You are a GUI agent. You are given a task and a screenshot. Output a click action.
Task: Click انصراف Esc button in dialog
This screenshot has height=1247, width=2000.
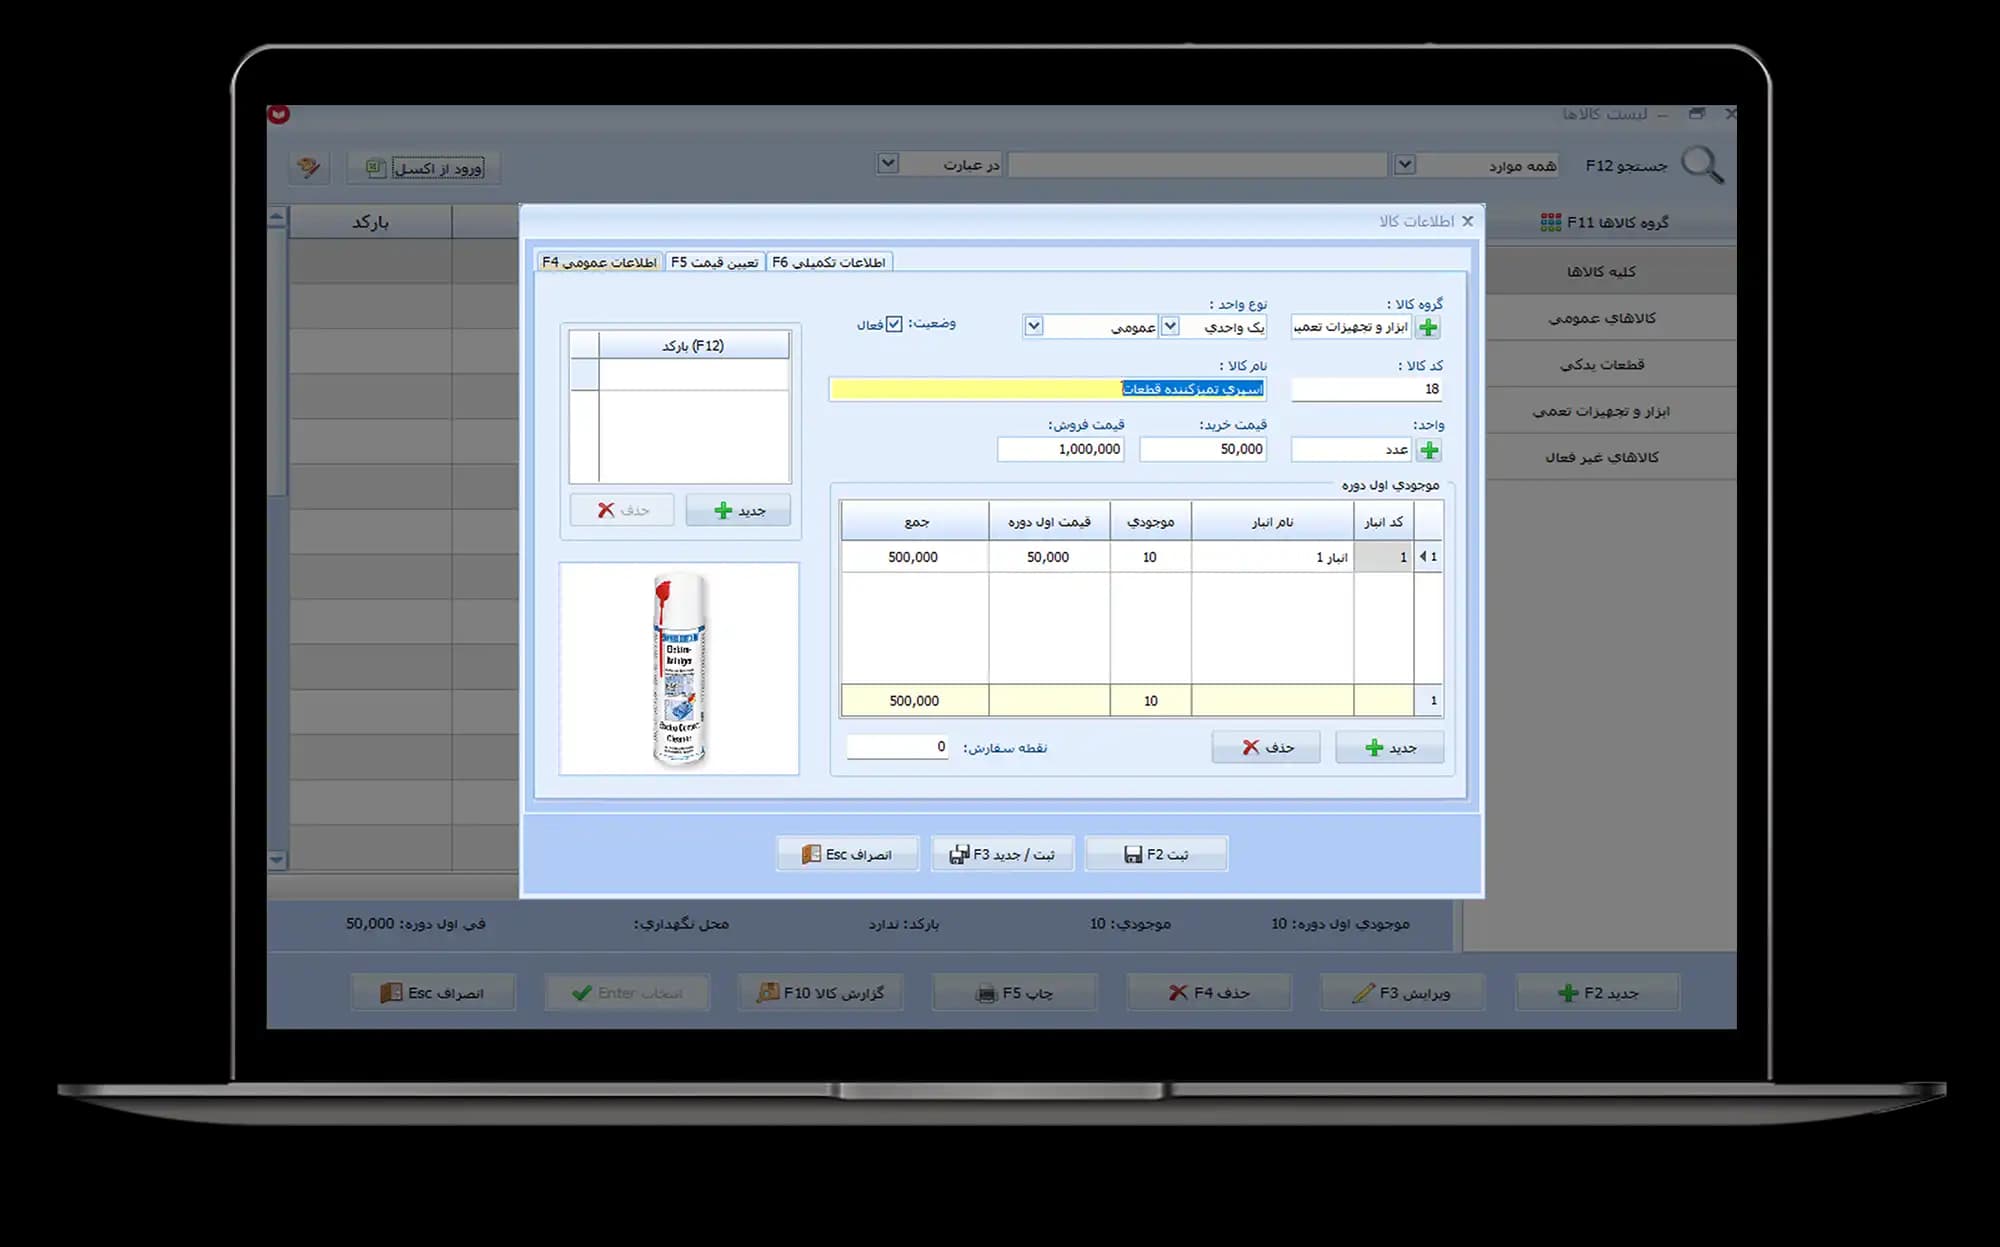(x=847, y=854)
